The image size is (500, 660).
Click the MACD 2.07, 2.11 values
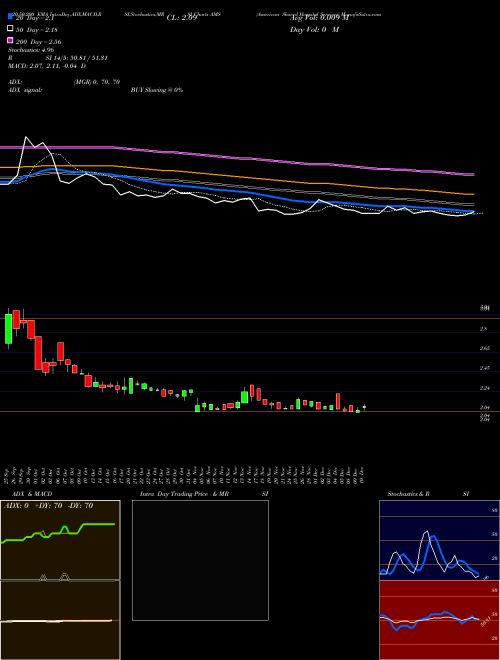coord(47,66)
